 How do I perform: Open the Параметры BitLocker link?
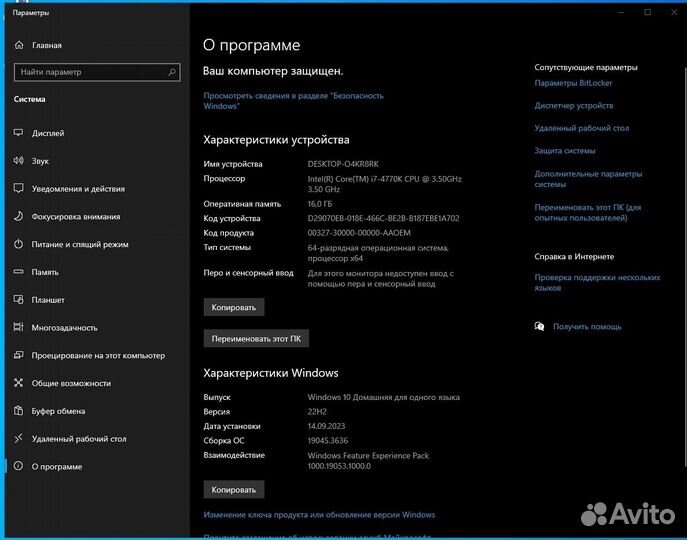pyautogui.click(x=573, y=83)
